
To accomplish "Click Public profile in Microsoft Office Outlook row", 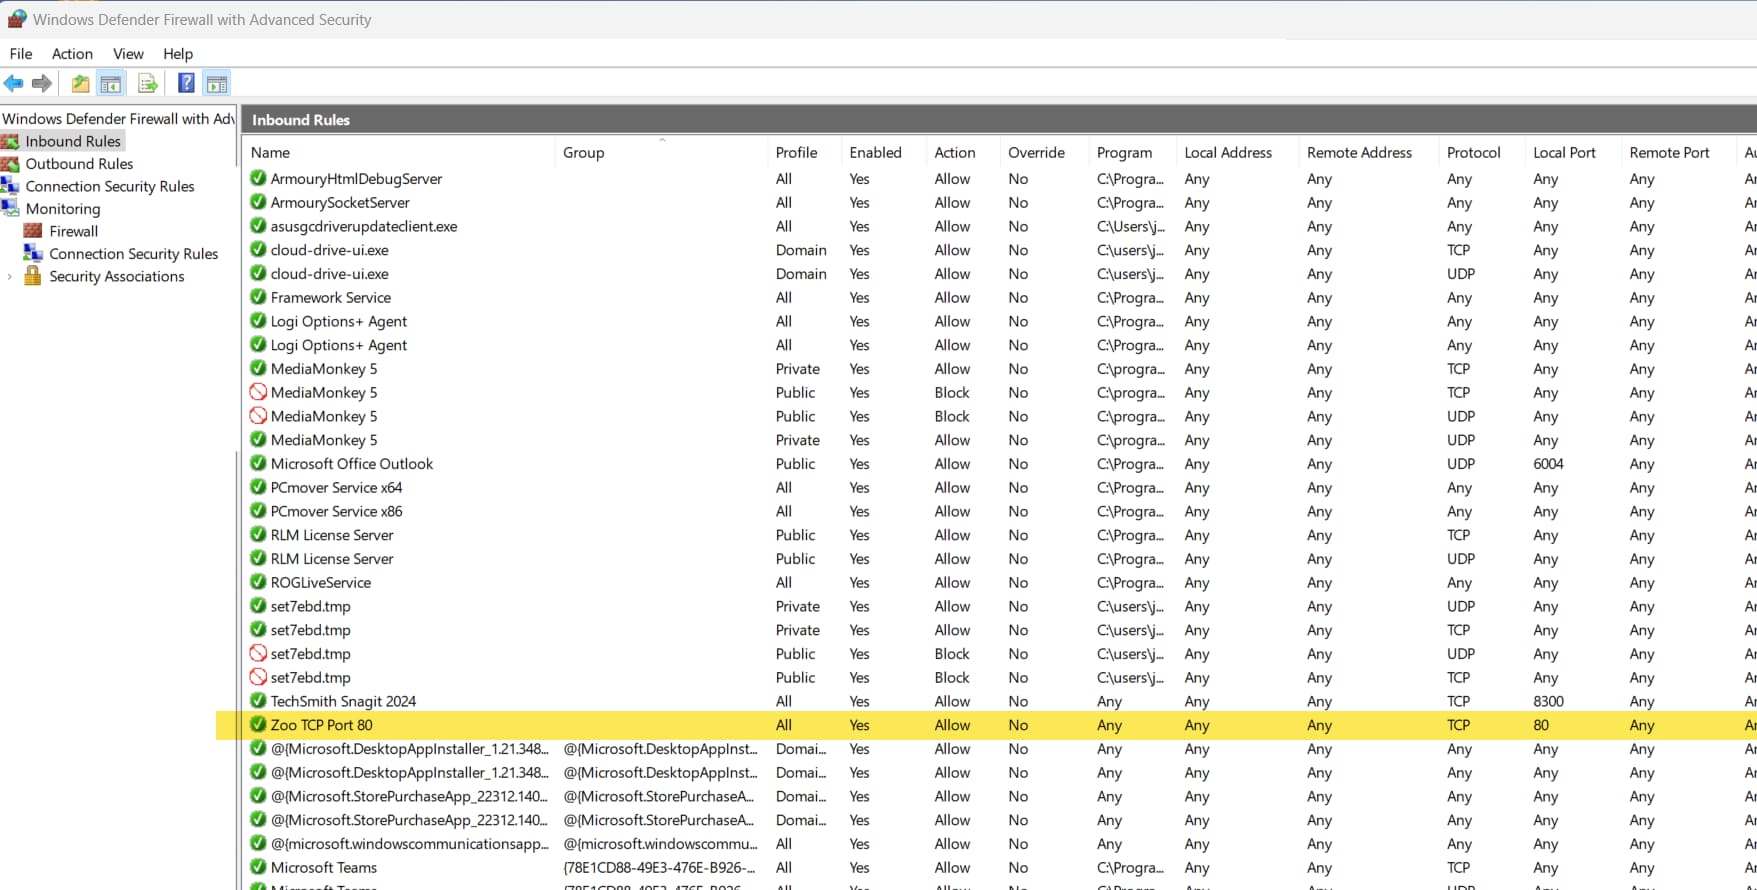I will coord(795,464).
